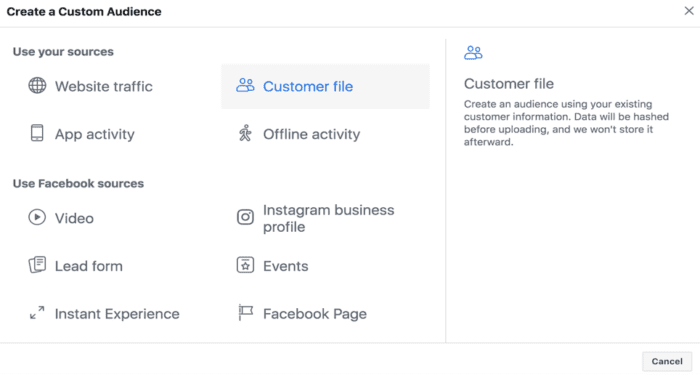Choose the Events source label
The width and height of the screenshot is (700, 375).
[285, 266]
